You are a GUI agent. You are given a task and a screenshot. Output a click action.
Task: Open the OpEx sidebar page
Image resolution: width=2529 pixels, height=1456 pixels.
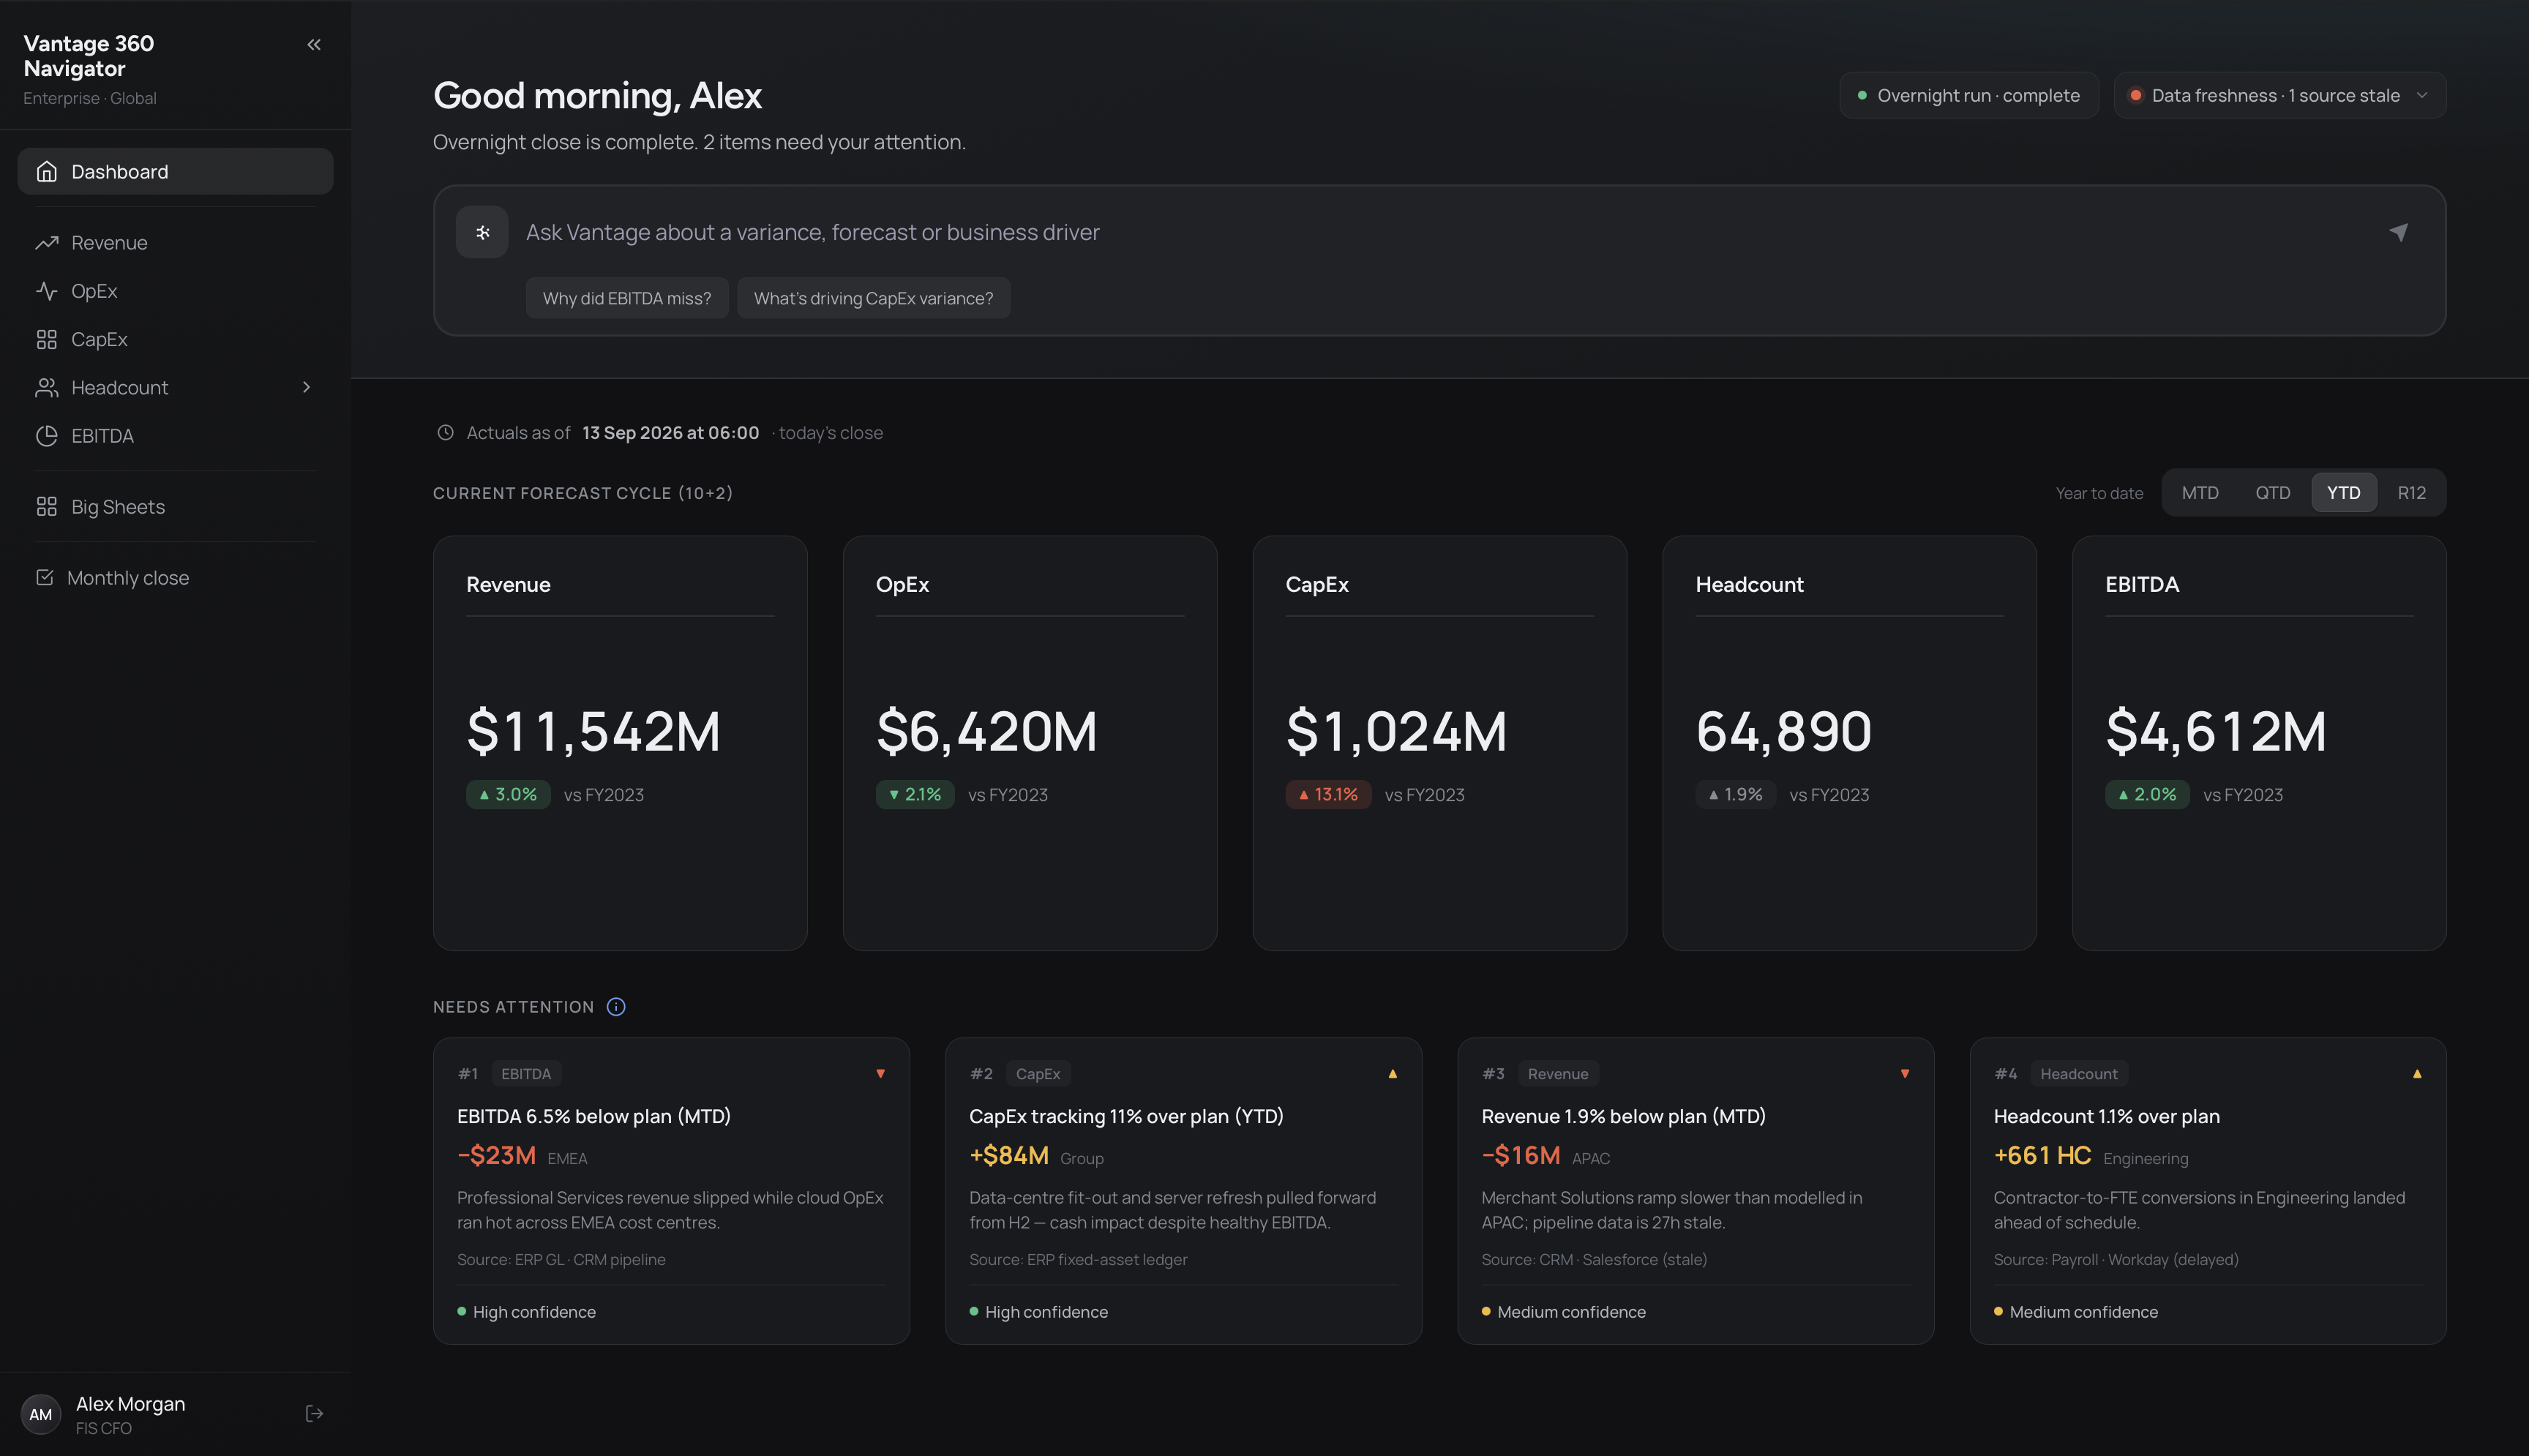tap(175, 291)
